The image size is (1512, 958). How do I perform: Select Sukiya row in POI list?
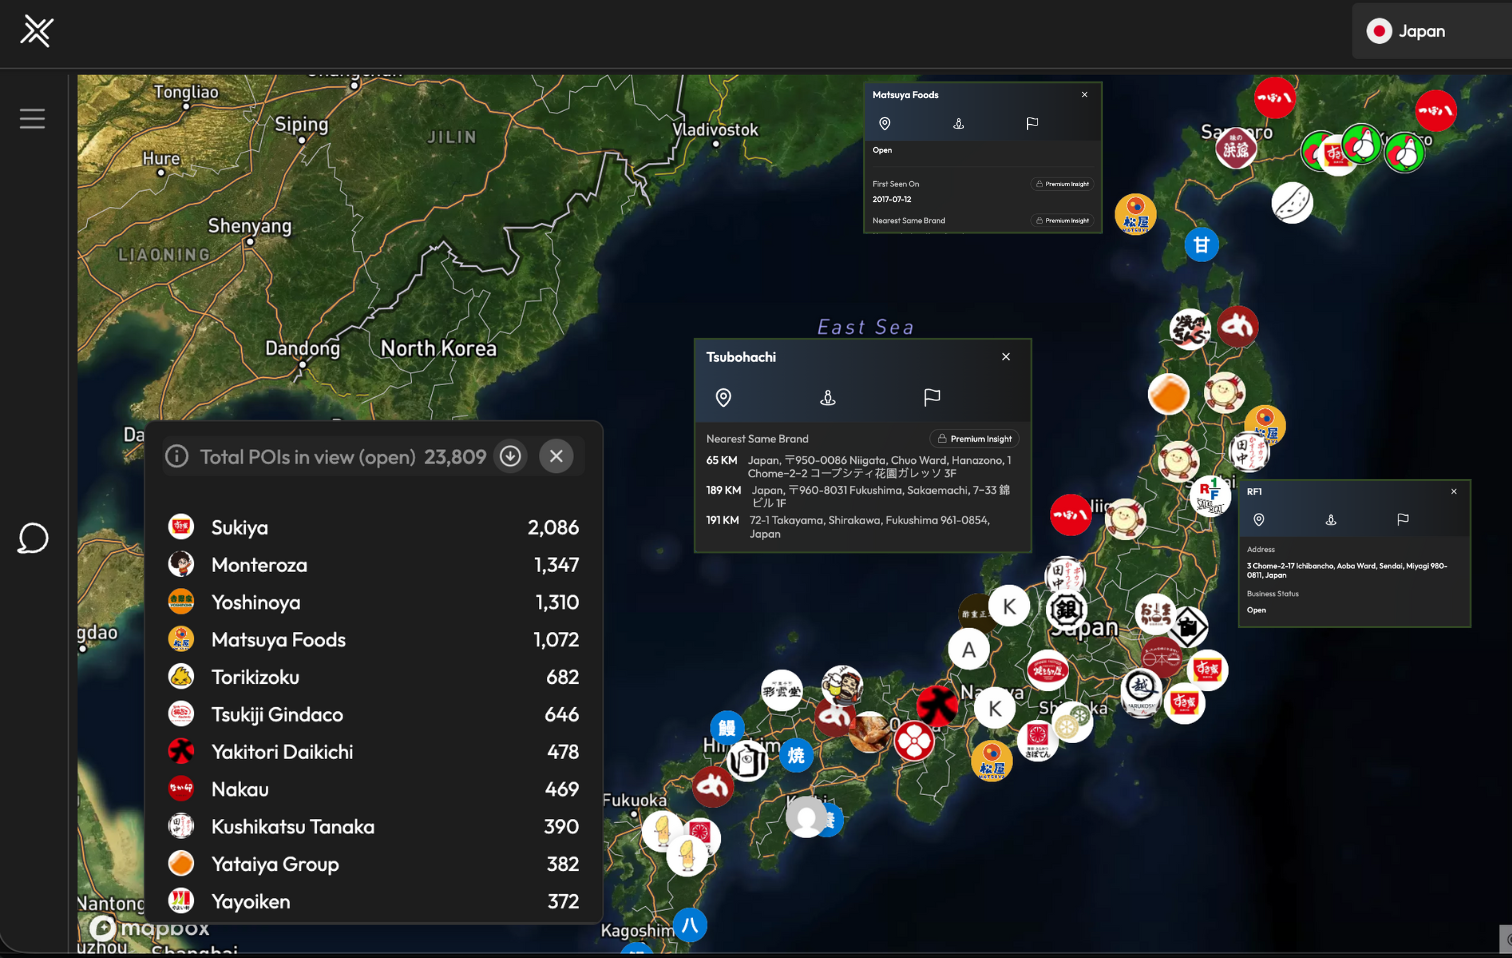[x=373, y=527]
